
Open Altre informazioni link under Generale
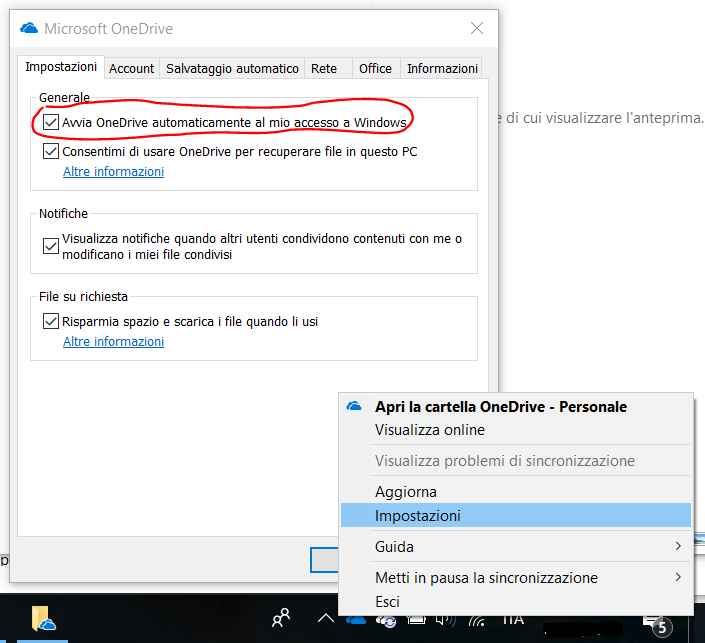[113, 172]
